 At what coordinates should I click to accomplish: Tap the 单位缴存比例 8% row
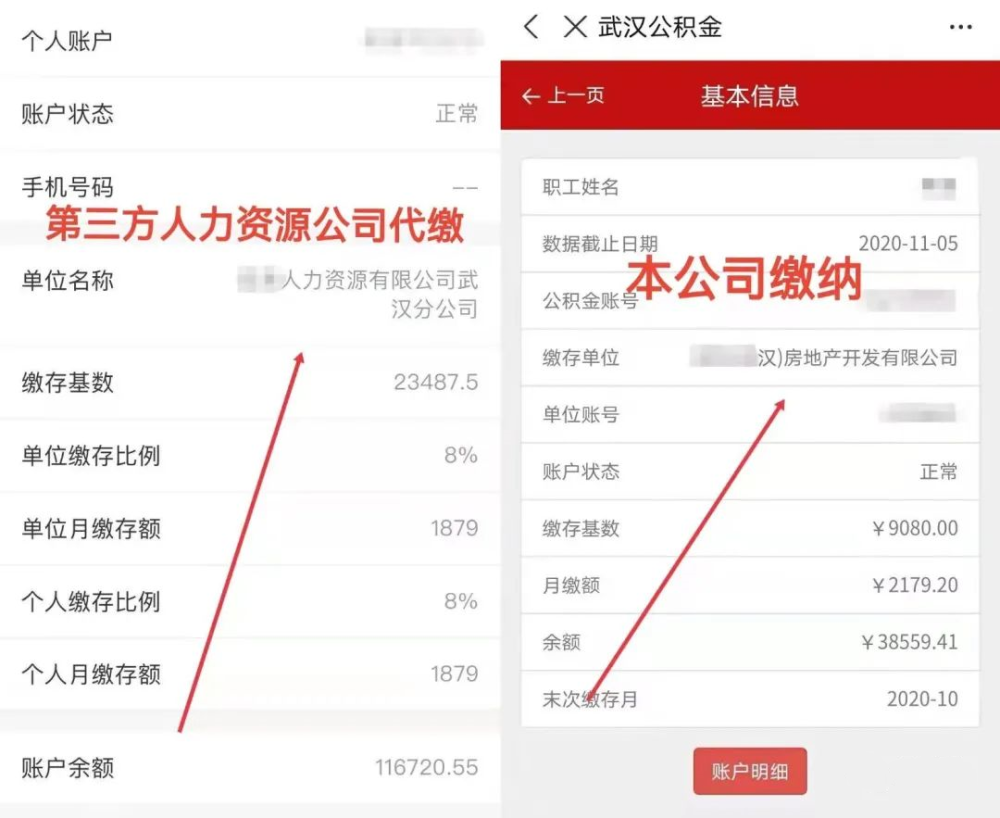click(250, 456)
